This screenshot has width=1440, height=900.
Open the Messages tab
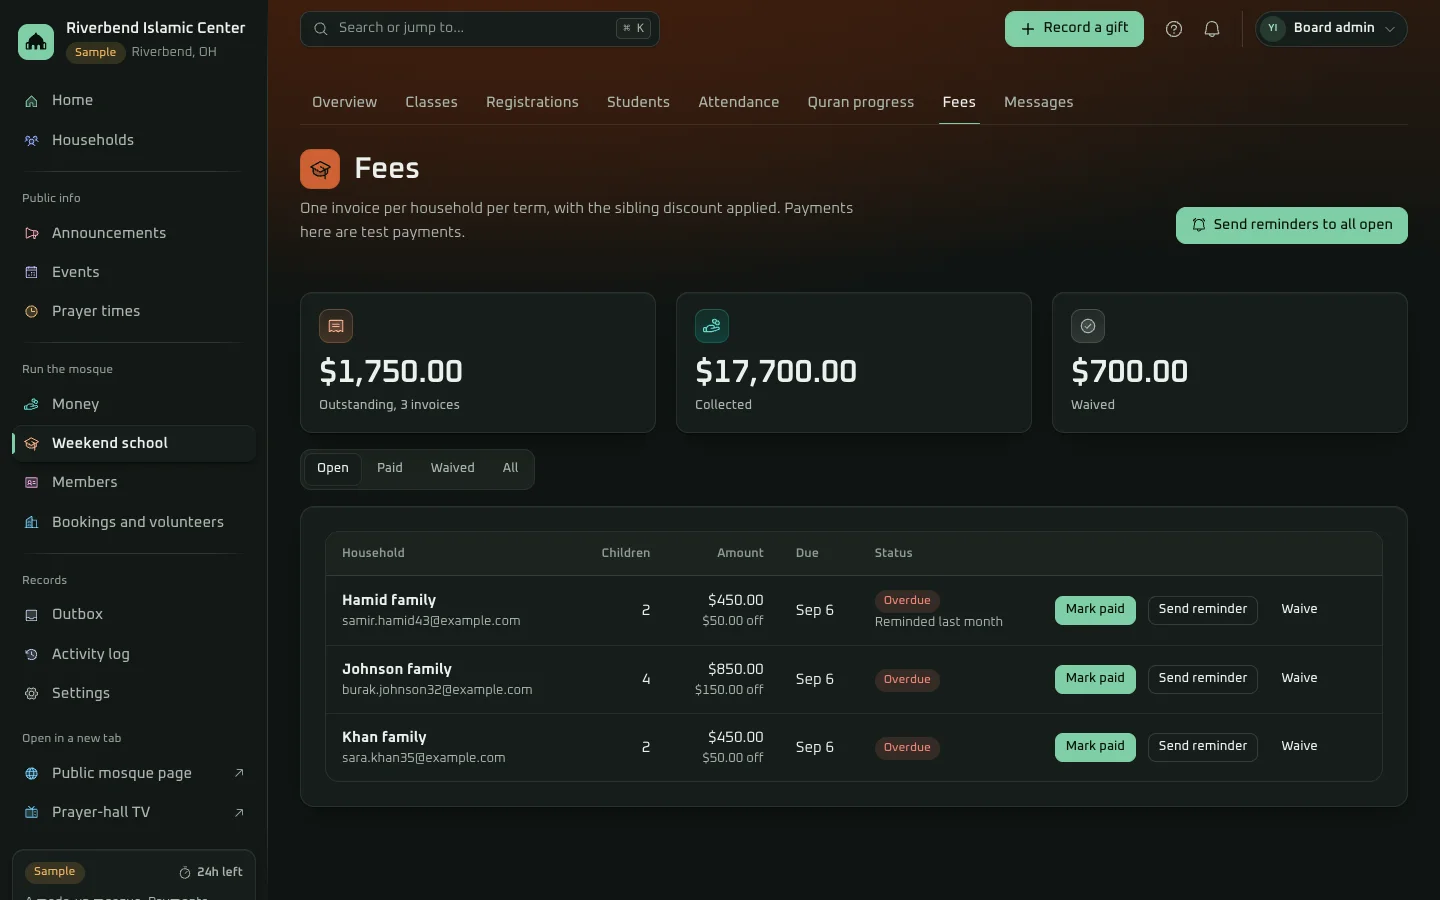pos(1038,102)
